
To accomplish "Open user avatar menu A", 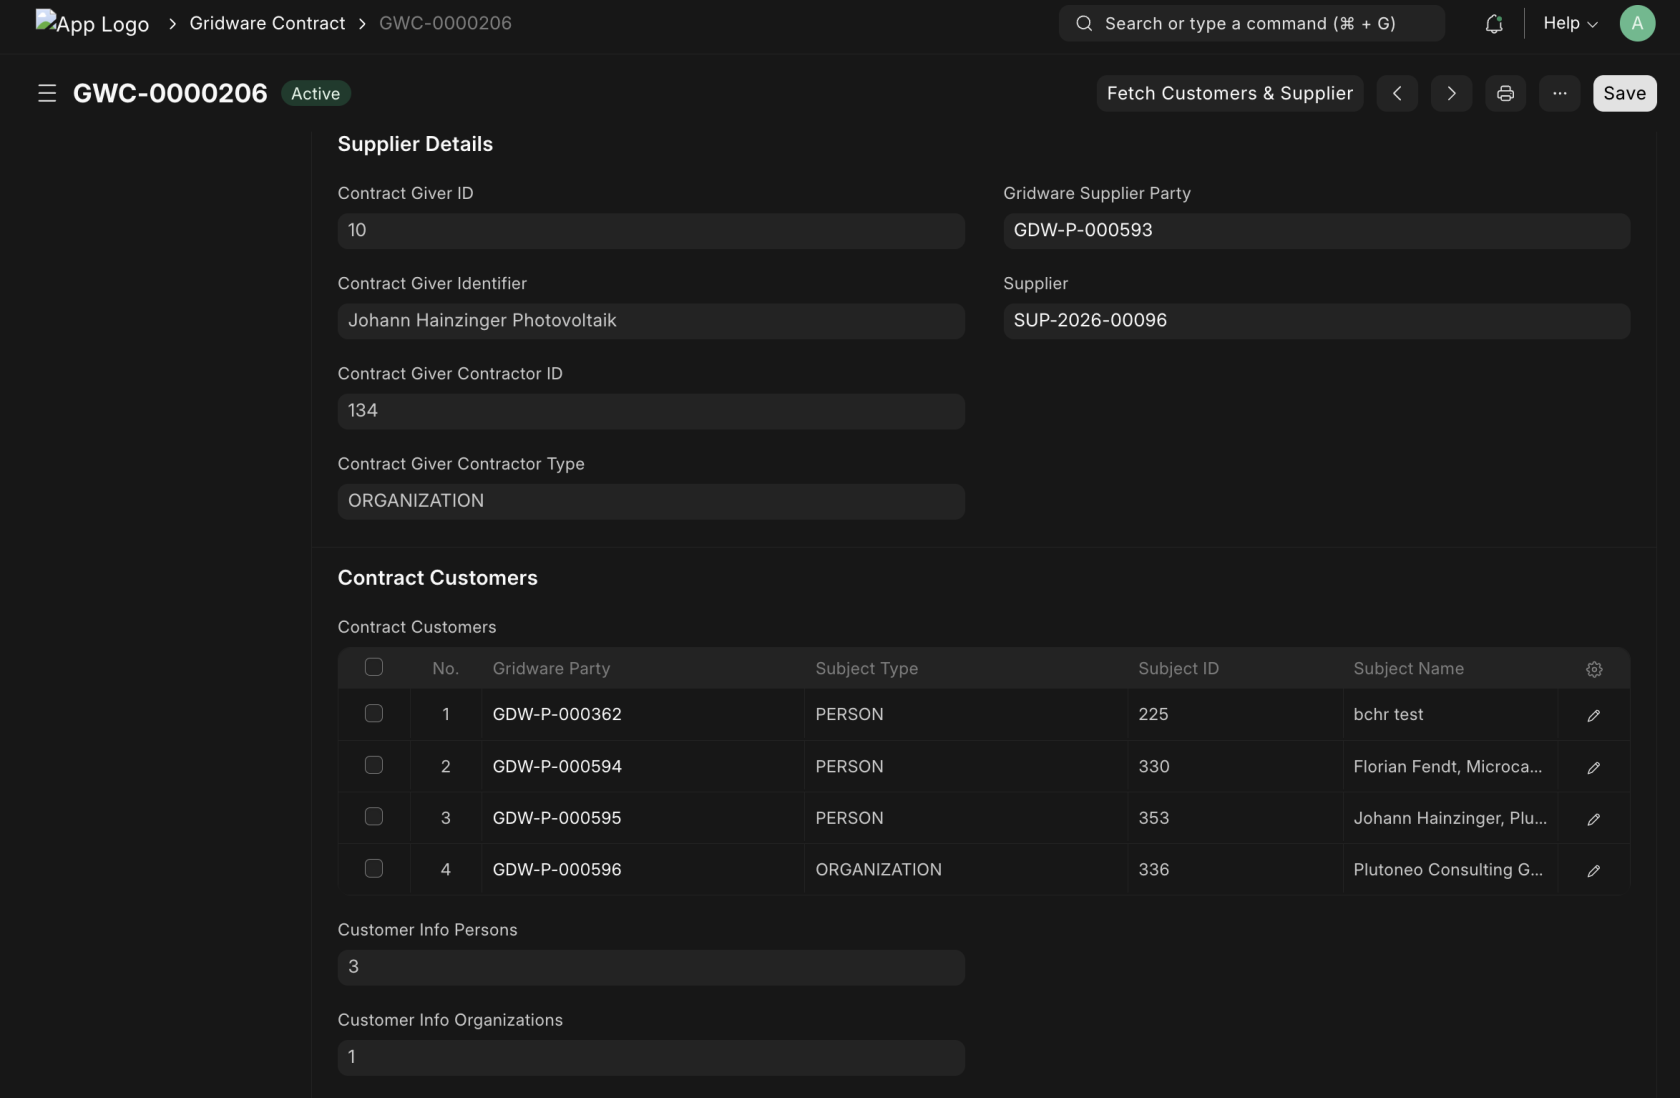I will pyautogui.click(x=1637, y=23).
